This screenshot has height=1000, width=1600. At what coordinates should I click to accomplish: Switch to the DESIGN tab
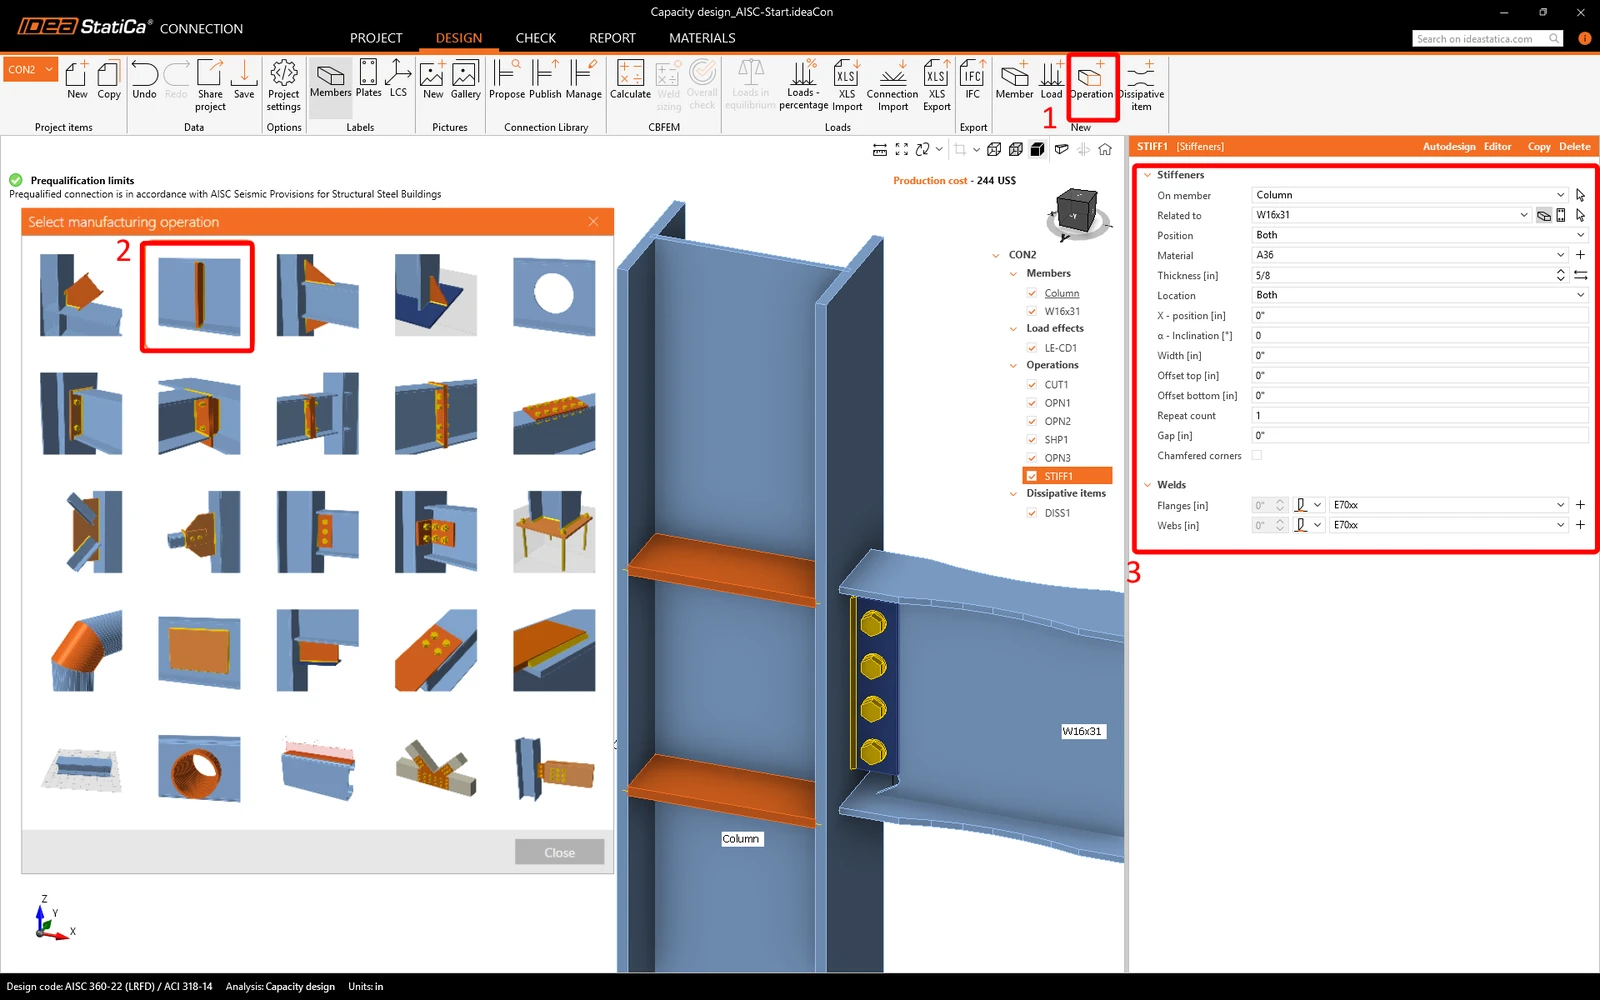459,38
